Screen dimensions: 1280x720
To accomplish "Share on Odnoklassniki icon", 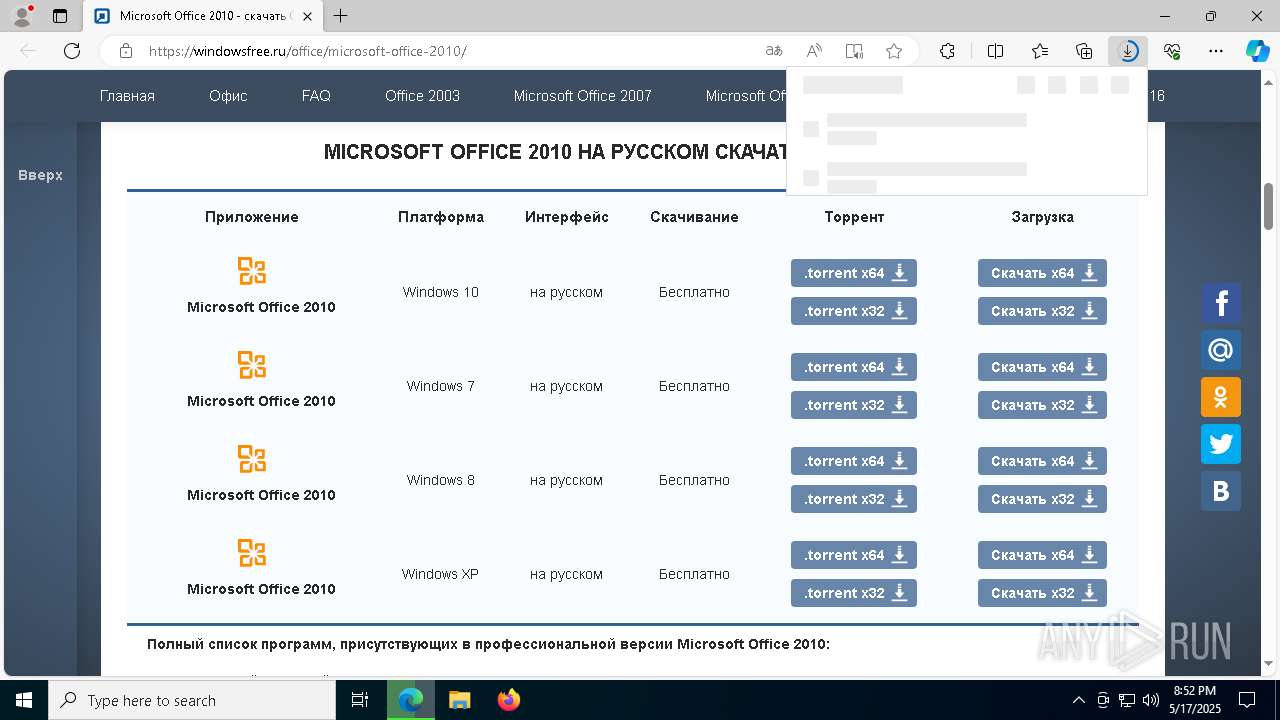I will 1221,397.
